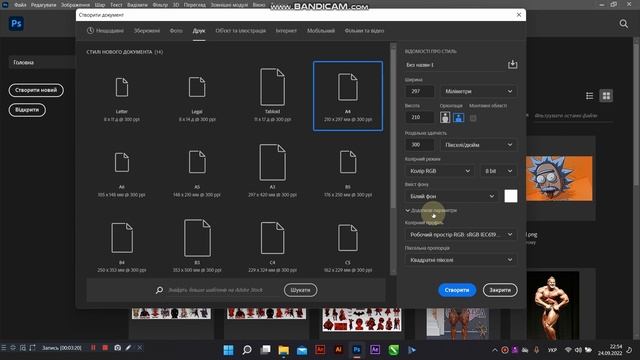Click the Adobe Stock template search field
This screenshot has width=640, height=360.
pyautogui.click(x=216, y=290)
